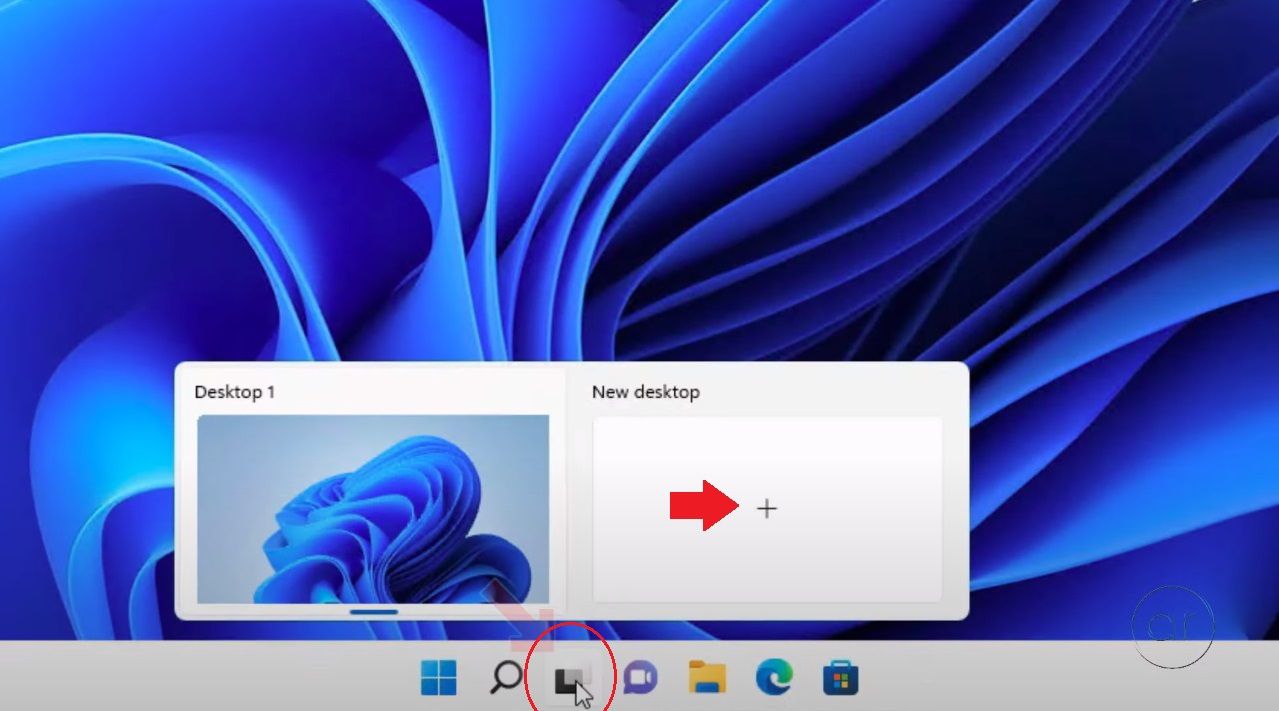Click the Task View taskbar icon
1279x711 pixels.
[x=573, y=679]
